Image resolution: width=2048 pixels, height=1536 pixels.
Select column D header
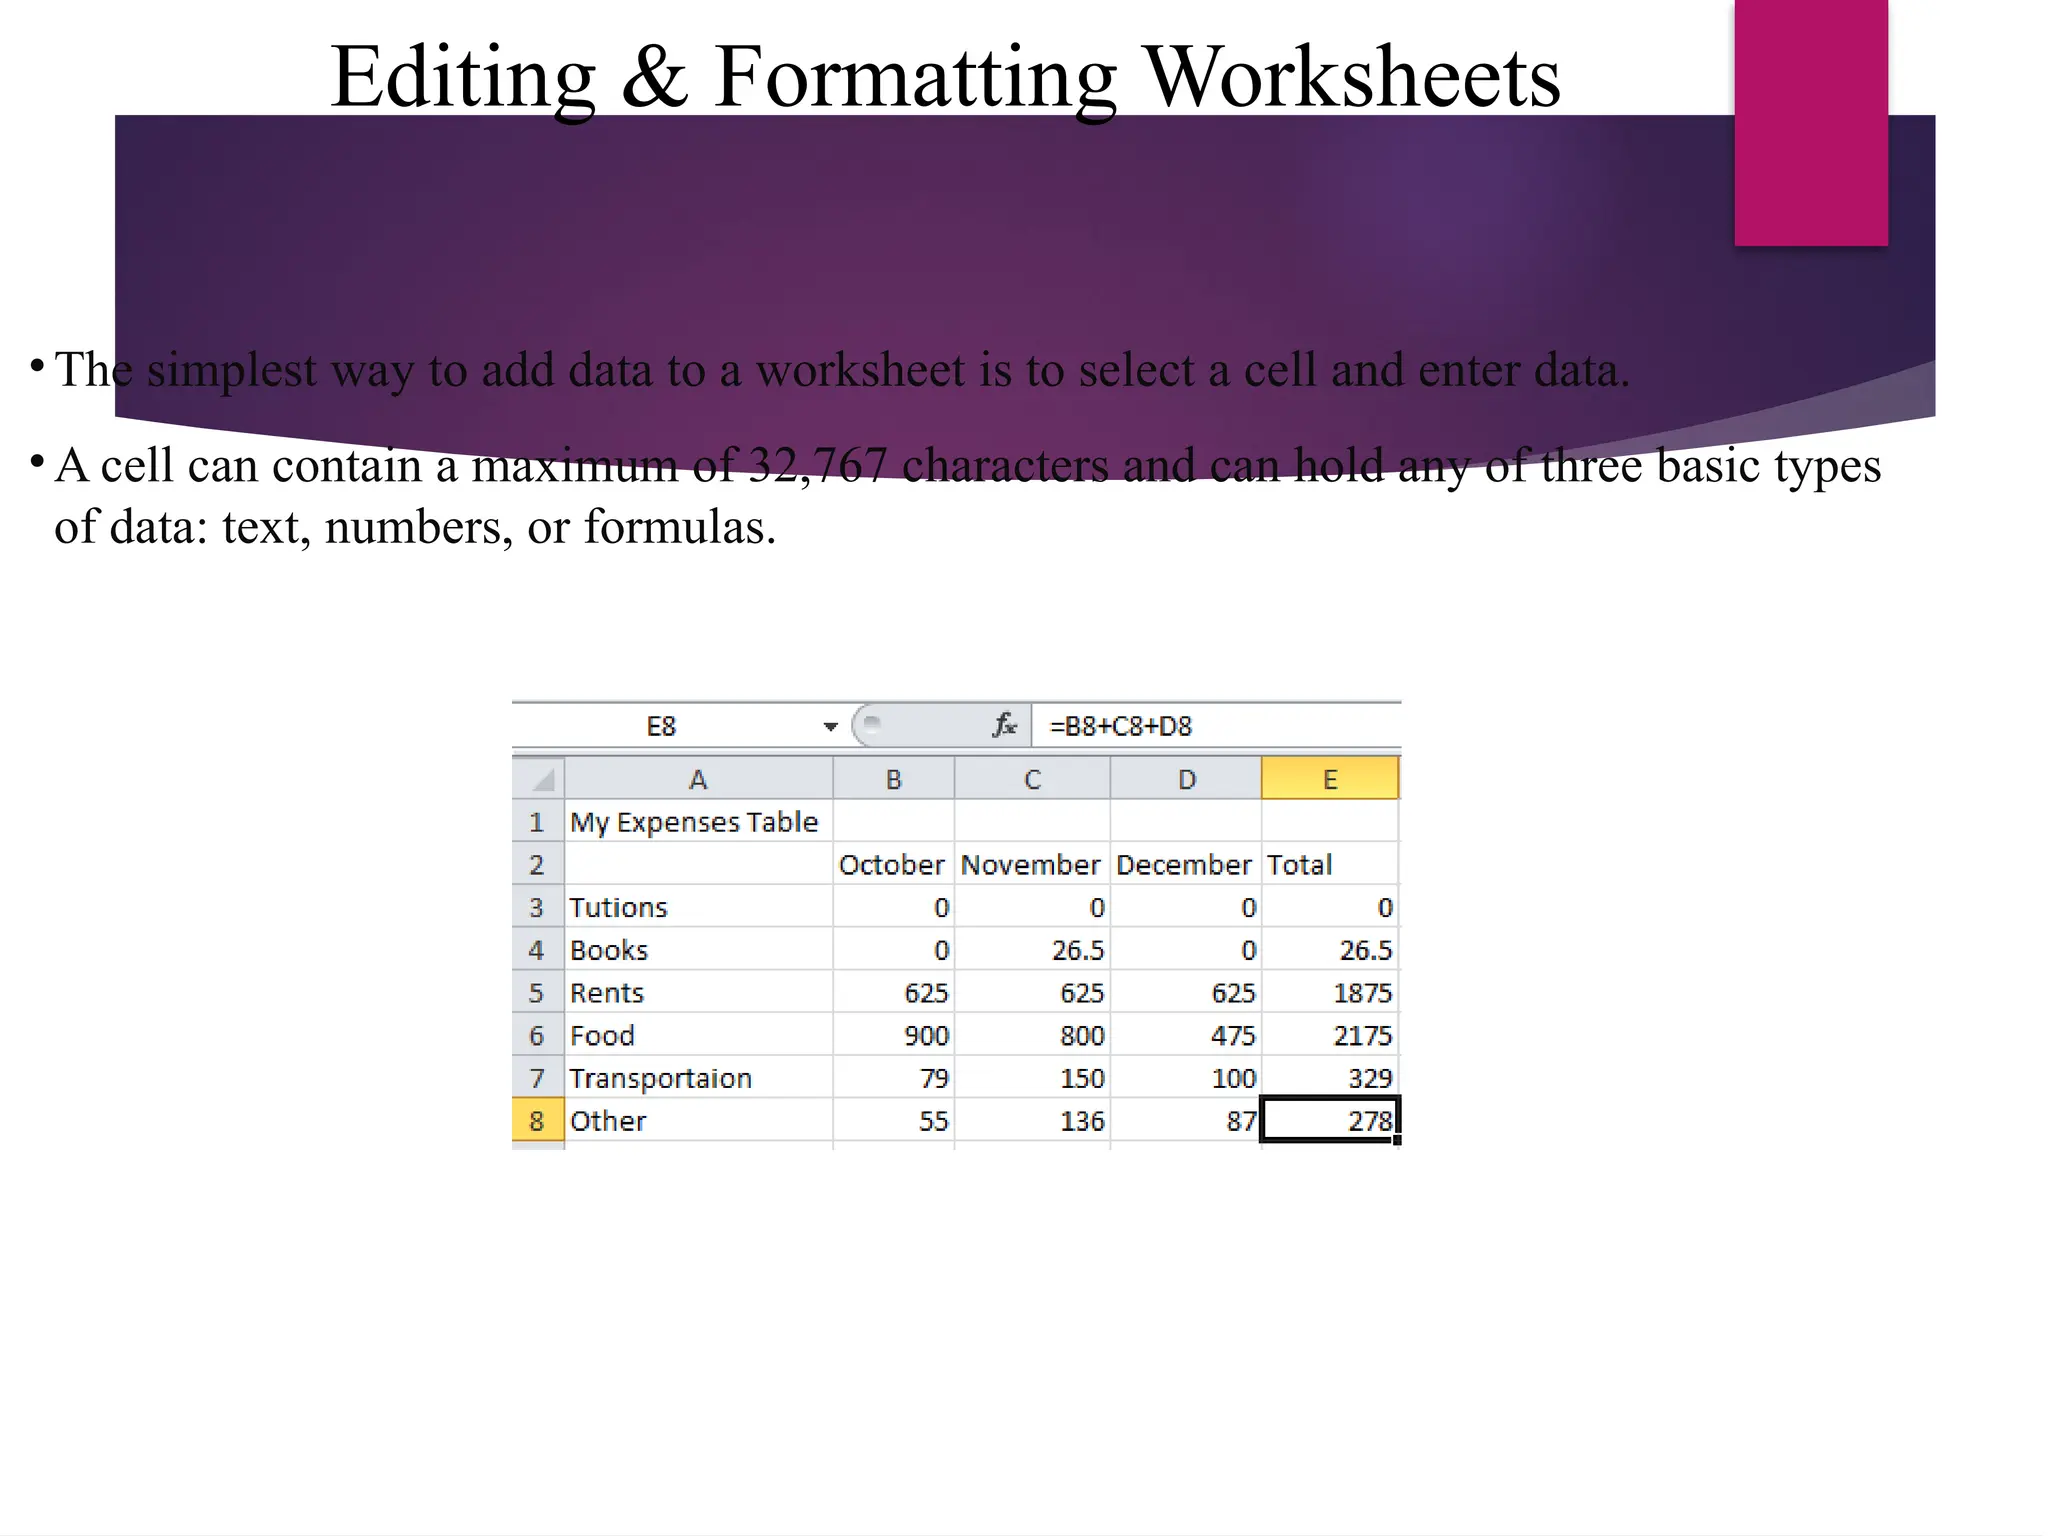1186,779
